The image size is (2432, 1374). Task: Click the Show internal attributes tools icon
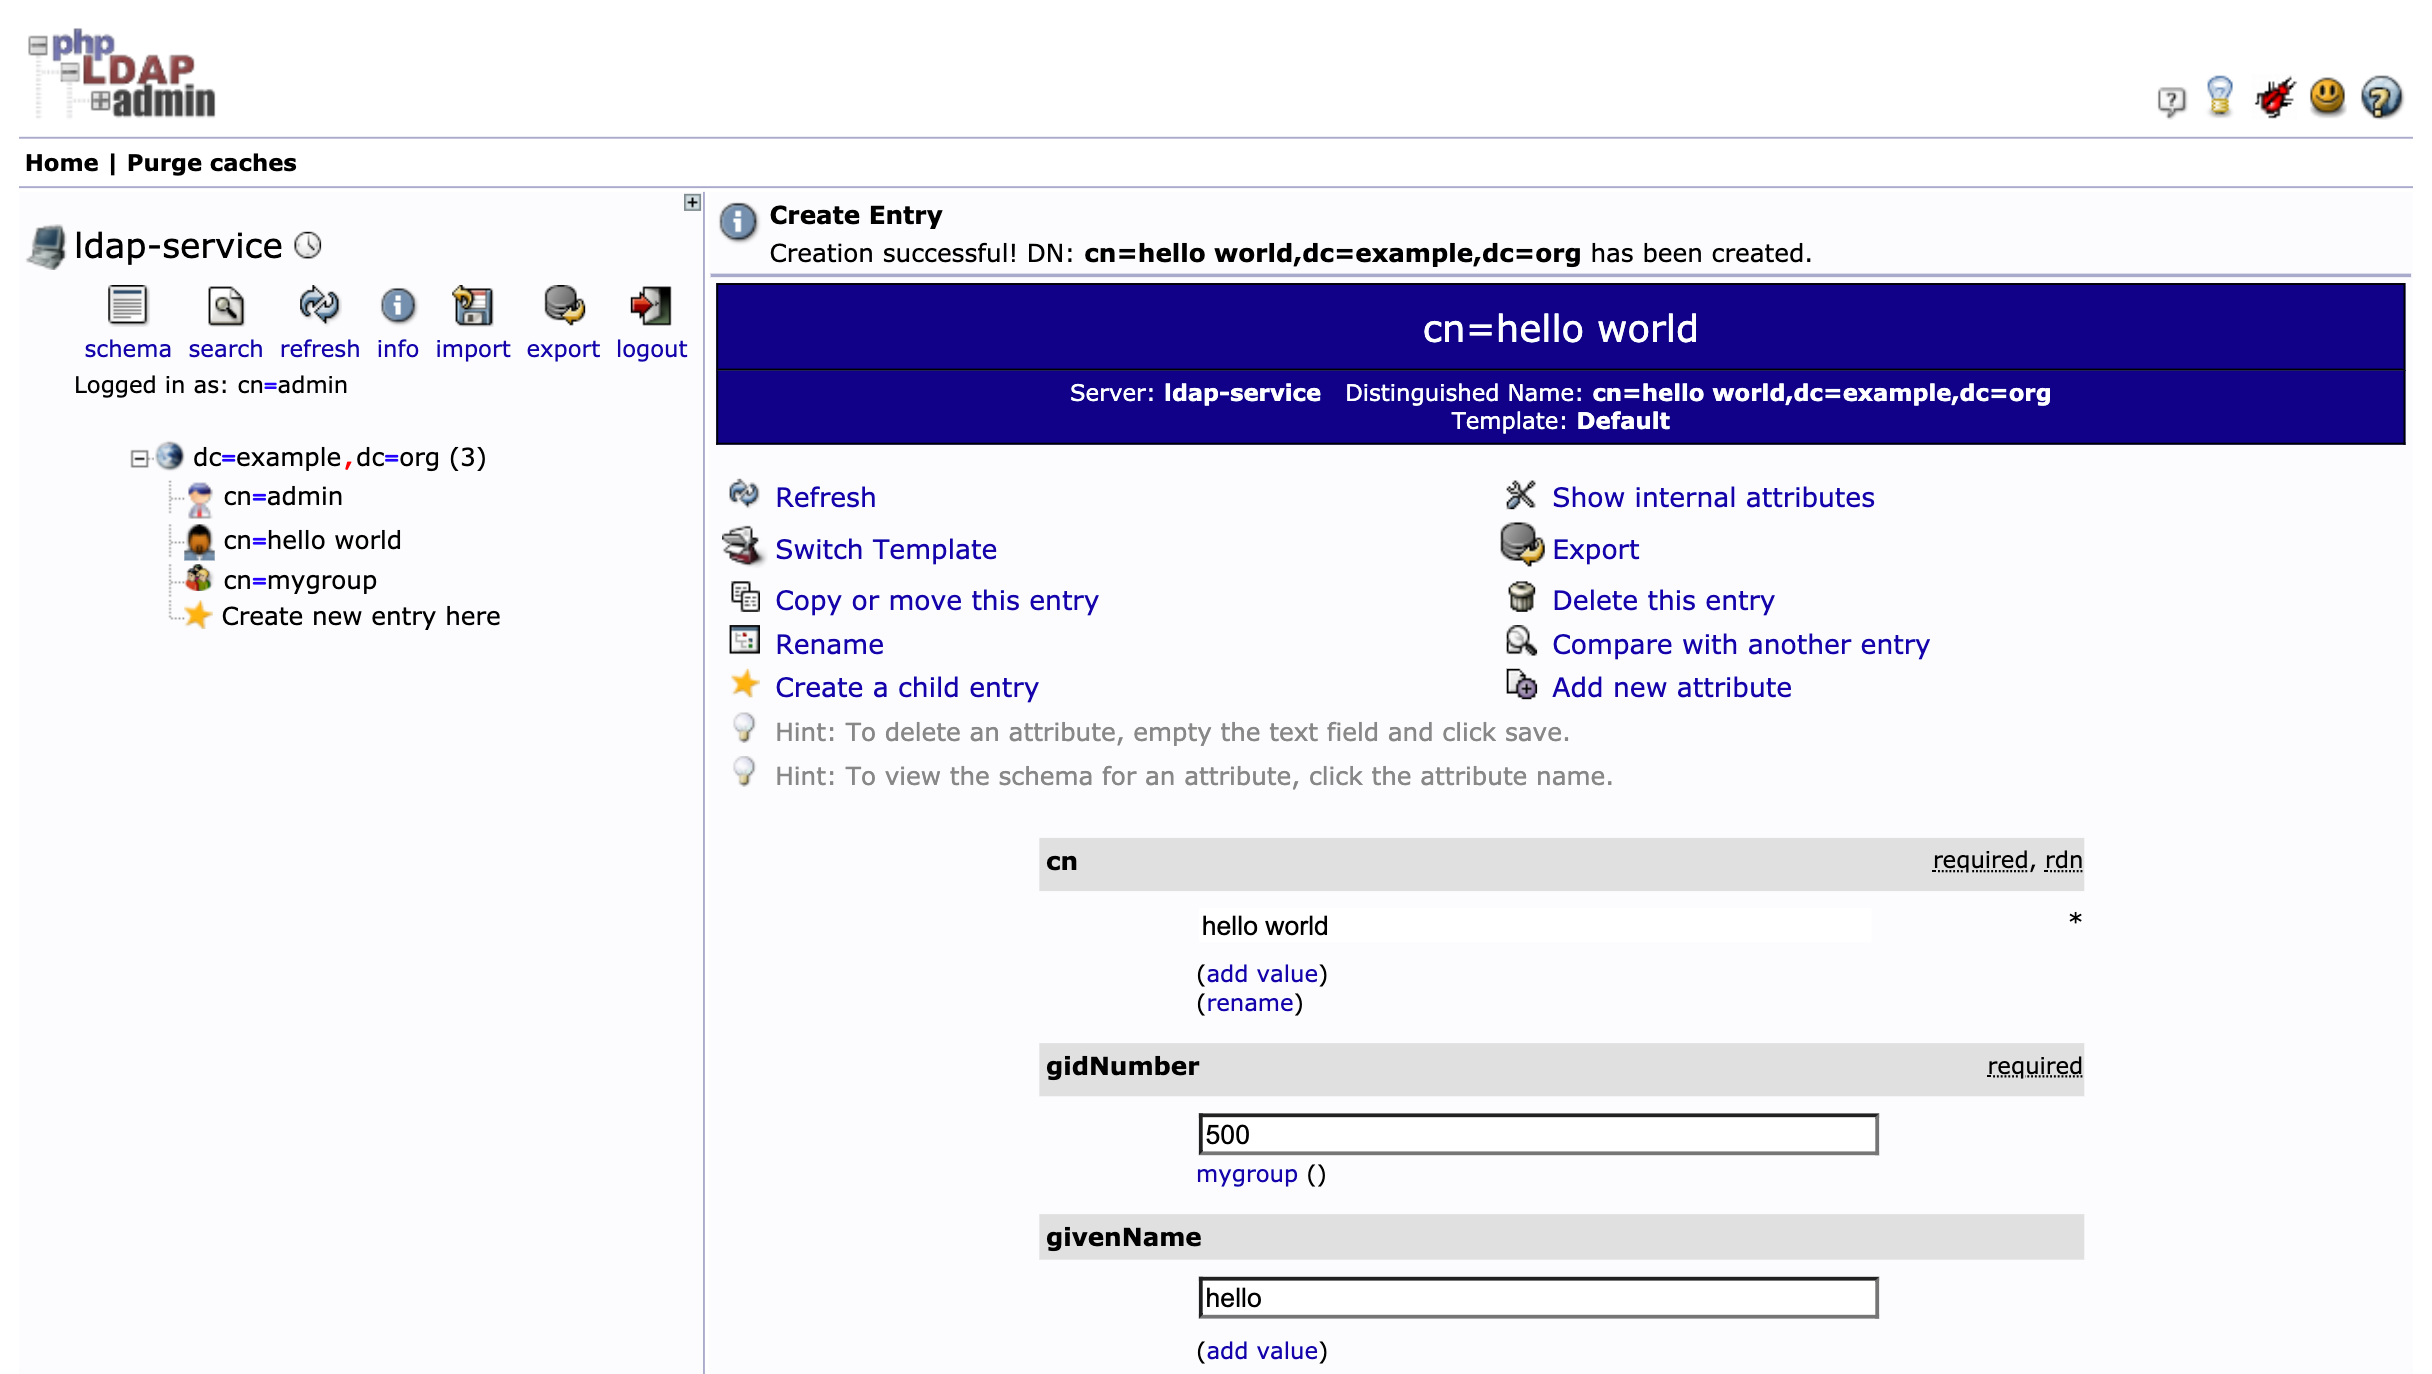click(1520, 494)
